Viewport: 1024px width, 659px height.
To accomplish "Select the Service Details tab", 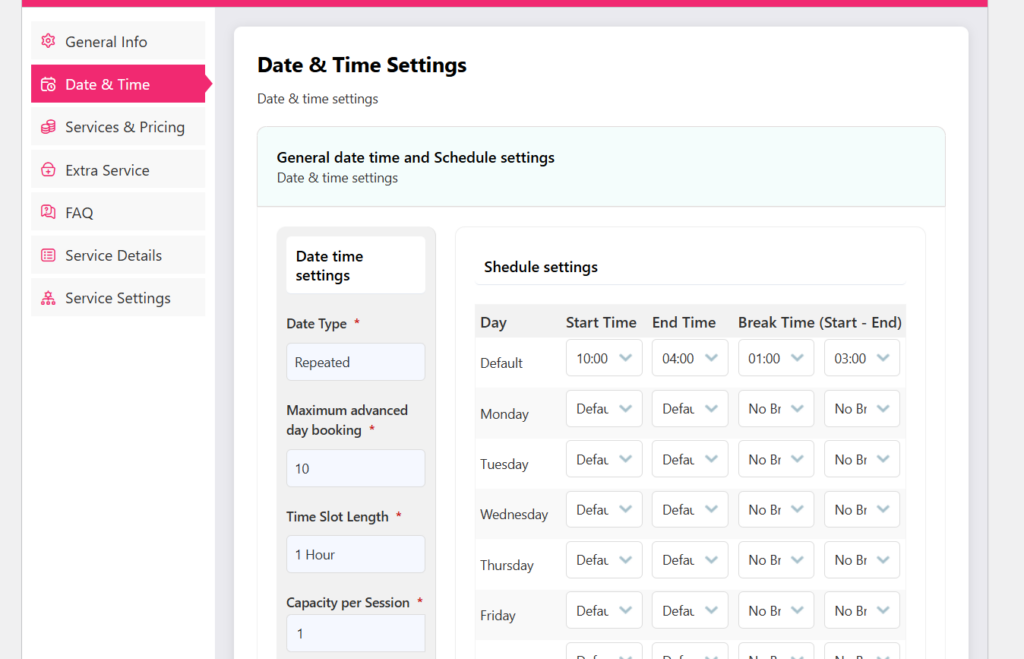I will point(118,255).
